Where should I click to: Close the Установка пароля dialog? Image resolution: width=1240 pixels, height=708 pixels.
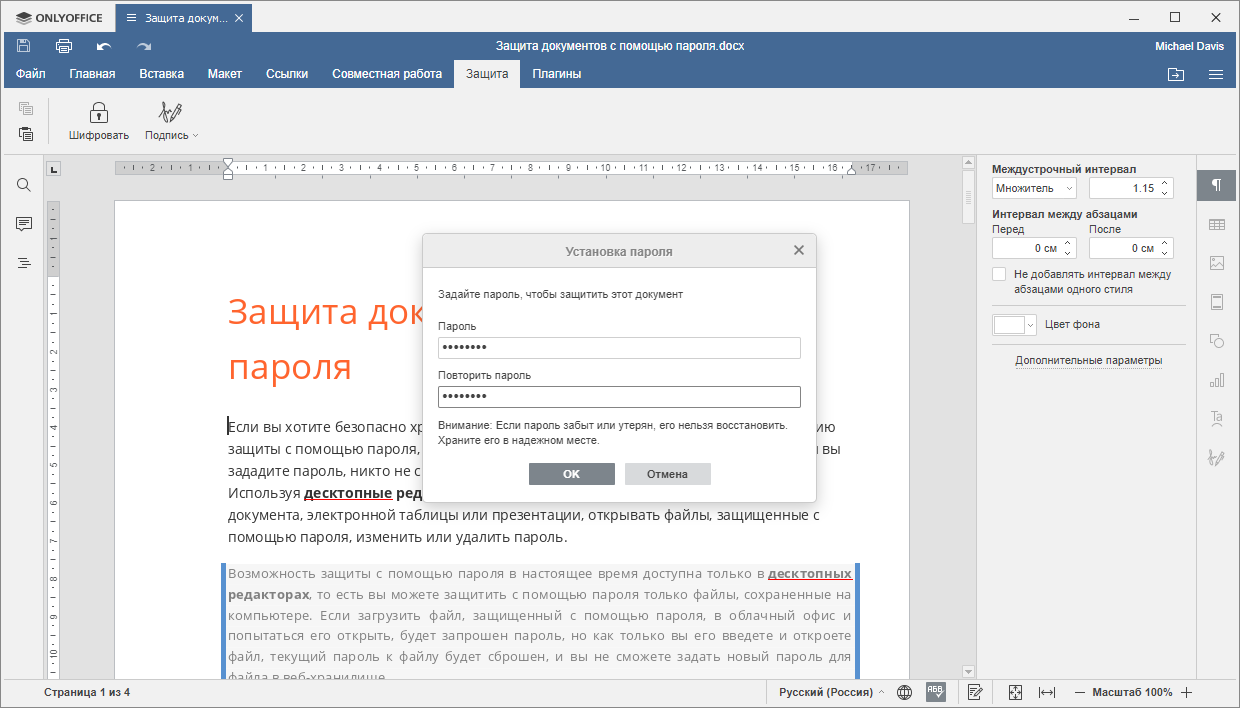(799, 251)
